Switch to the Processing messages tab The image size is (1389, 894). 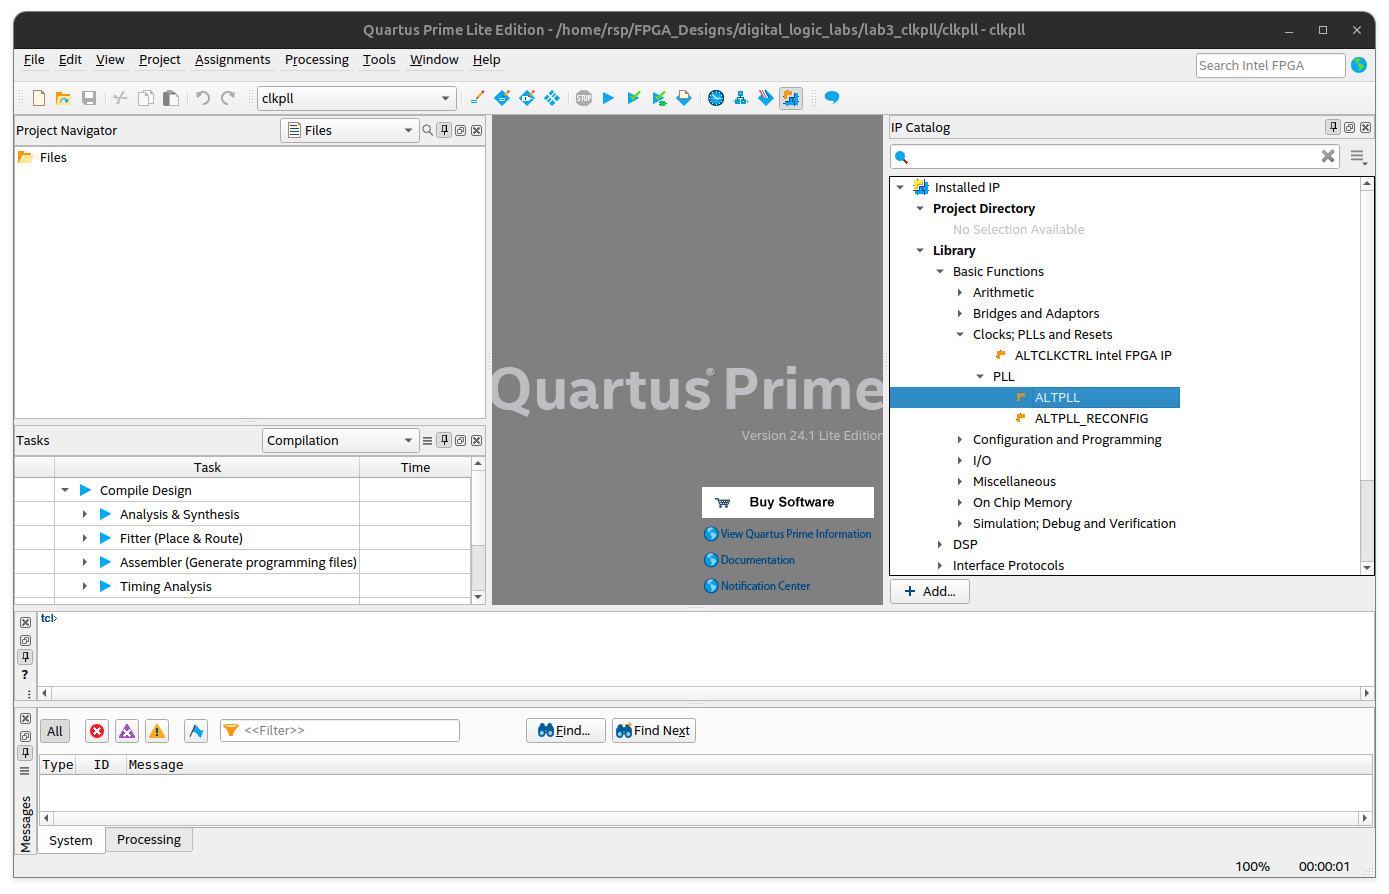click(149, 840)
